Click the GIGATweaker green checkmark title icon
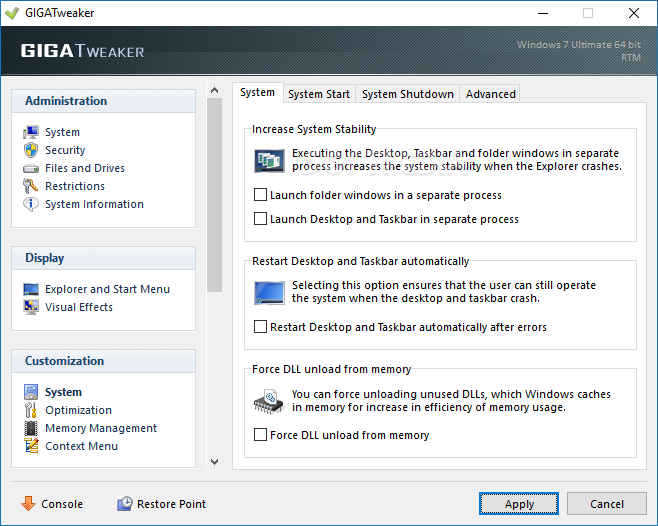The image size is (658, 526). click(12, 13)
